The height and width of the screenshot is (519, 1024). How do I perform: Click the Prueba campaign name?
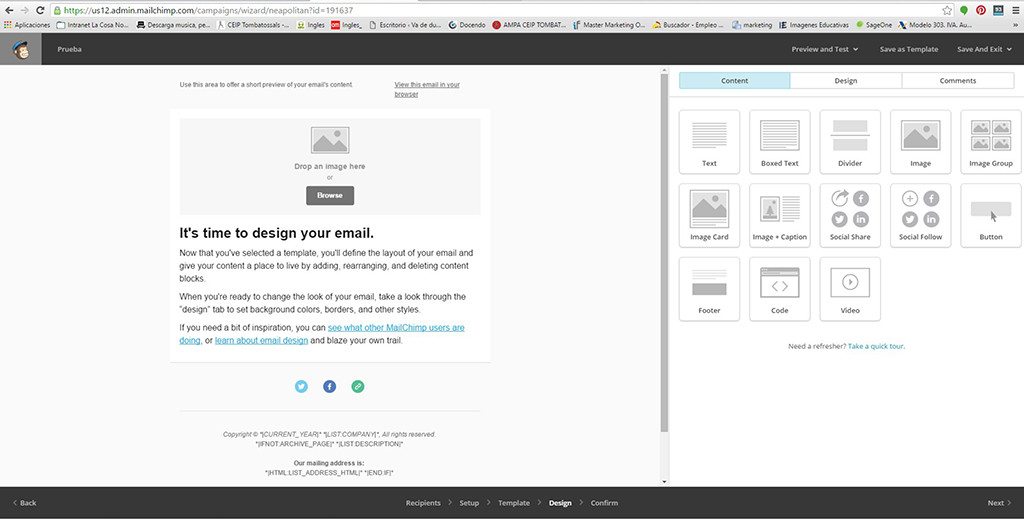[x=69, y=49]
